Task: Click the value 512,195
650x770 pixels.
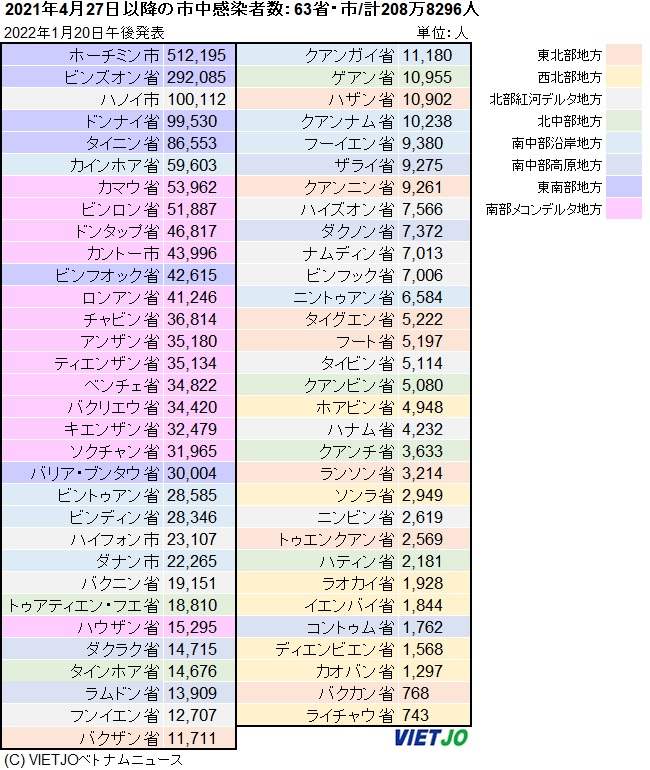Action: click(x=196, y=55)
